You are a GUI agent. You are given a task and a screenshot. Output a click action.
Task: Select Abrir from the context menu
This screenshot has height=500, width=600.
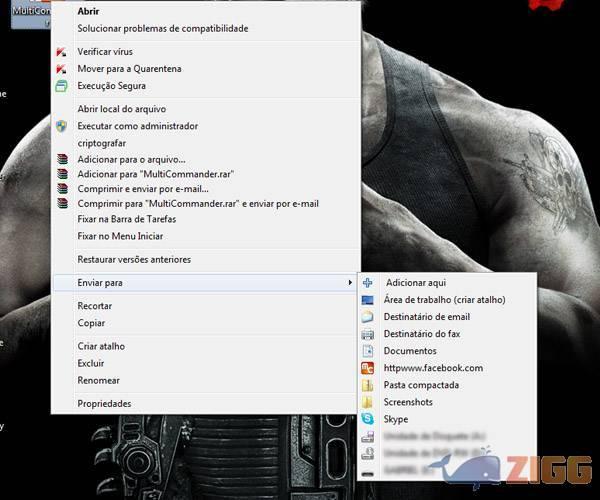click(88, 11)
